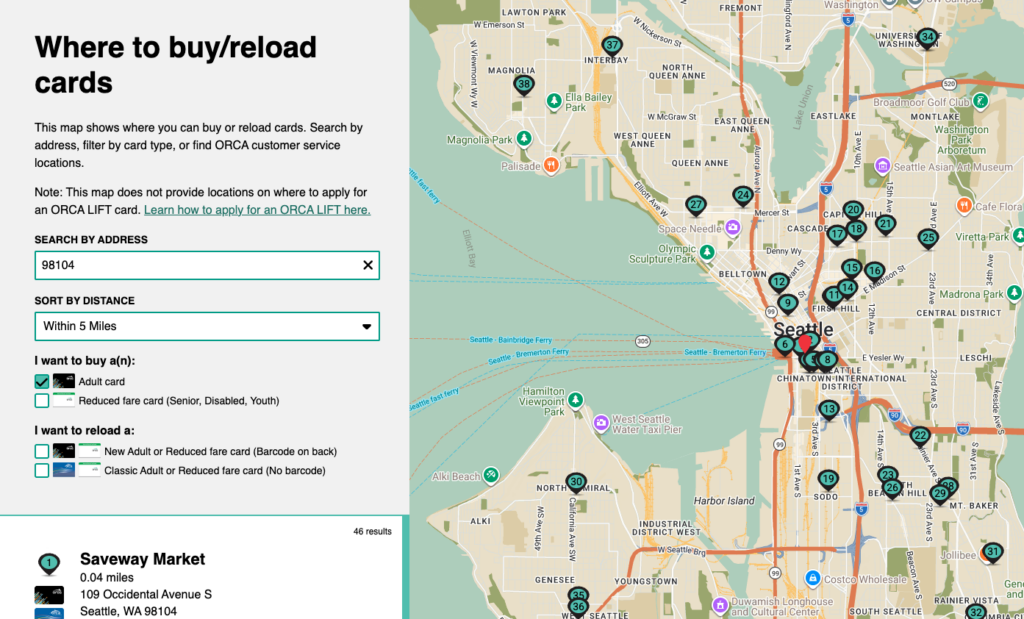Uncheck the Adult card checkbox
Screen dimensions: 1024x619
click(x=42, y=382)
